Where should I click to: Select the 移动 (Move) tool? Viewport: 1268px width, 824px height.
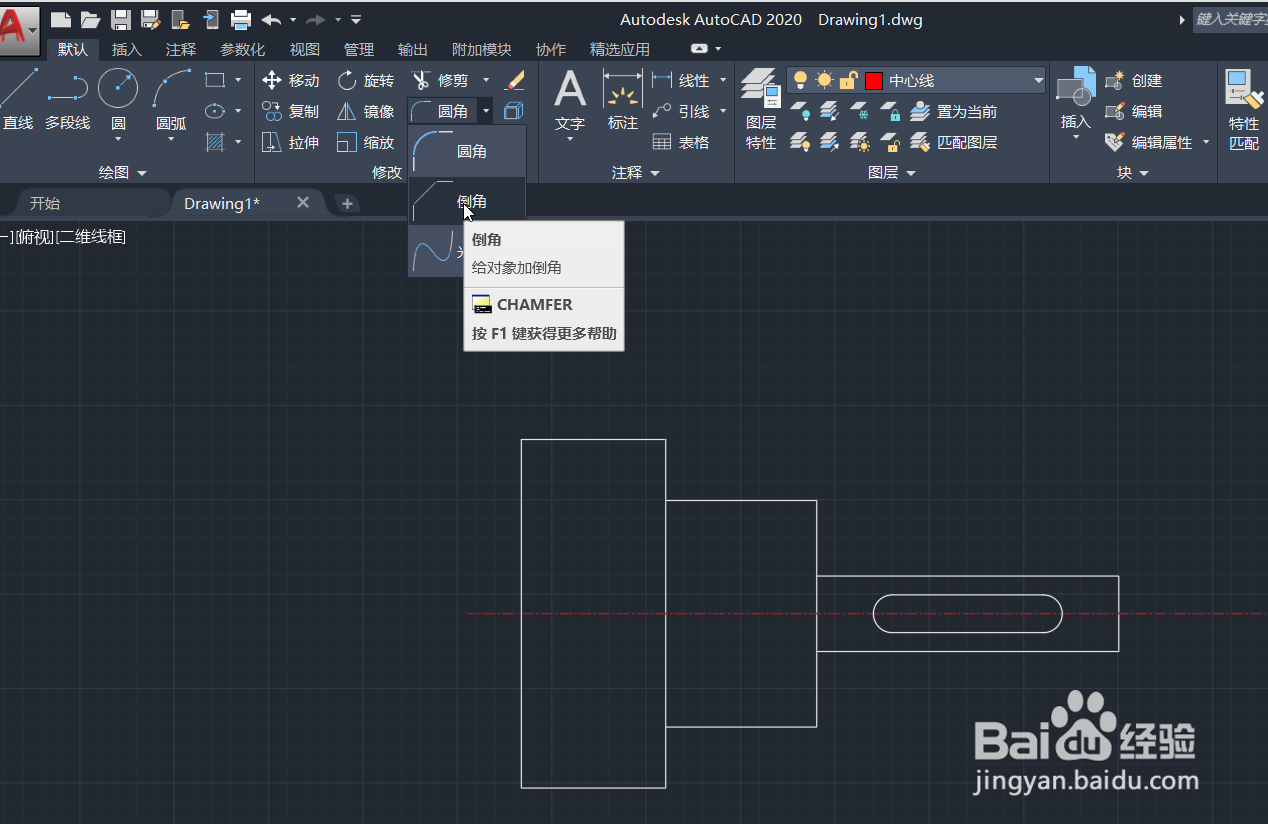(x=291, y=80)
